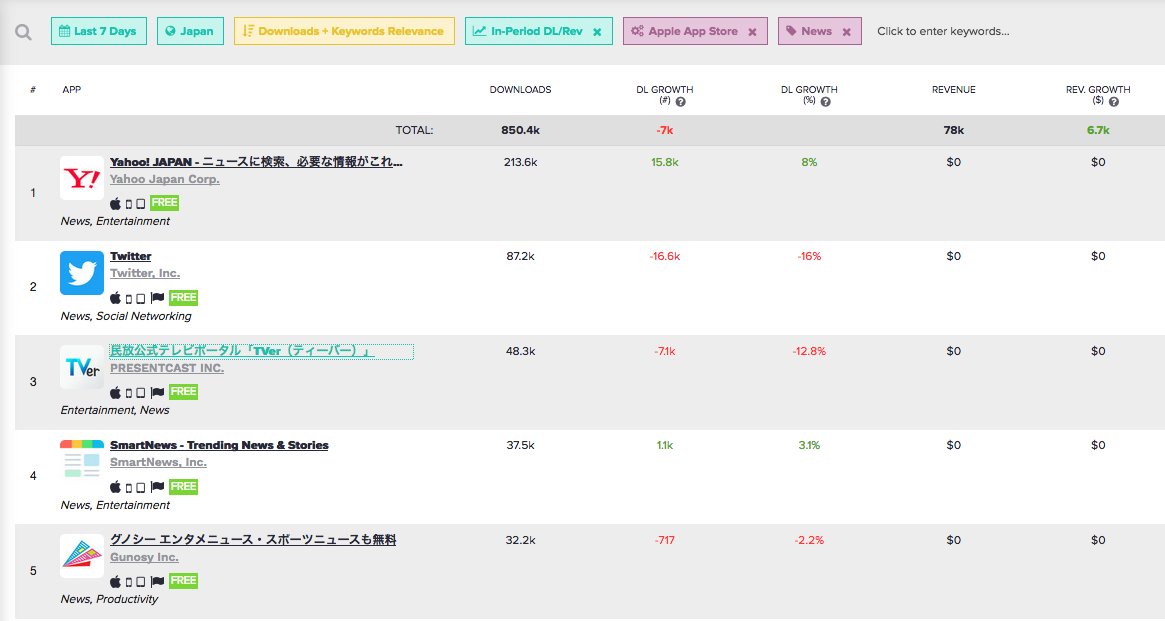Click the FREE badge in TVer row

pos(184,391)
